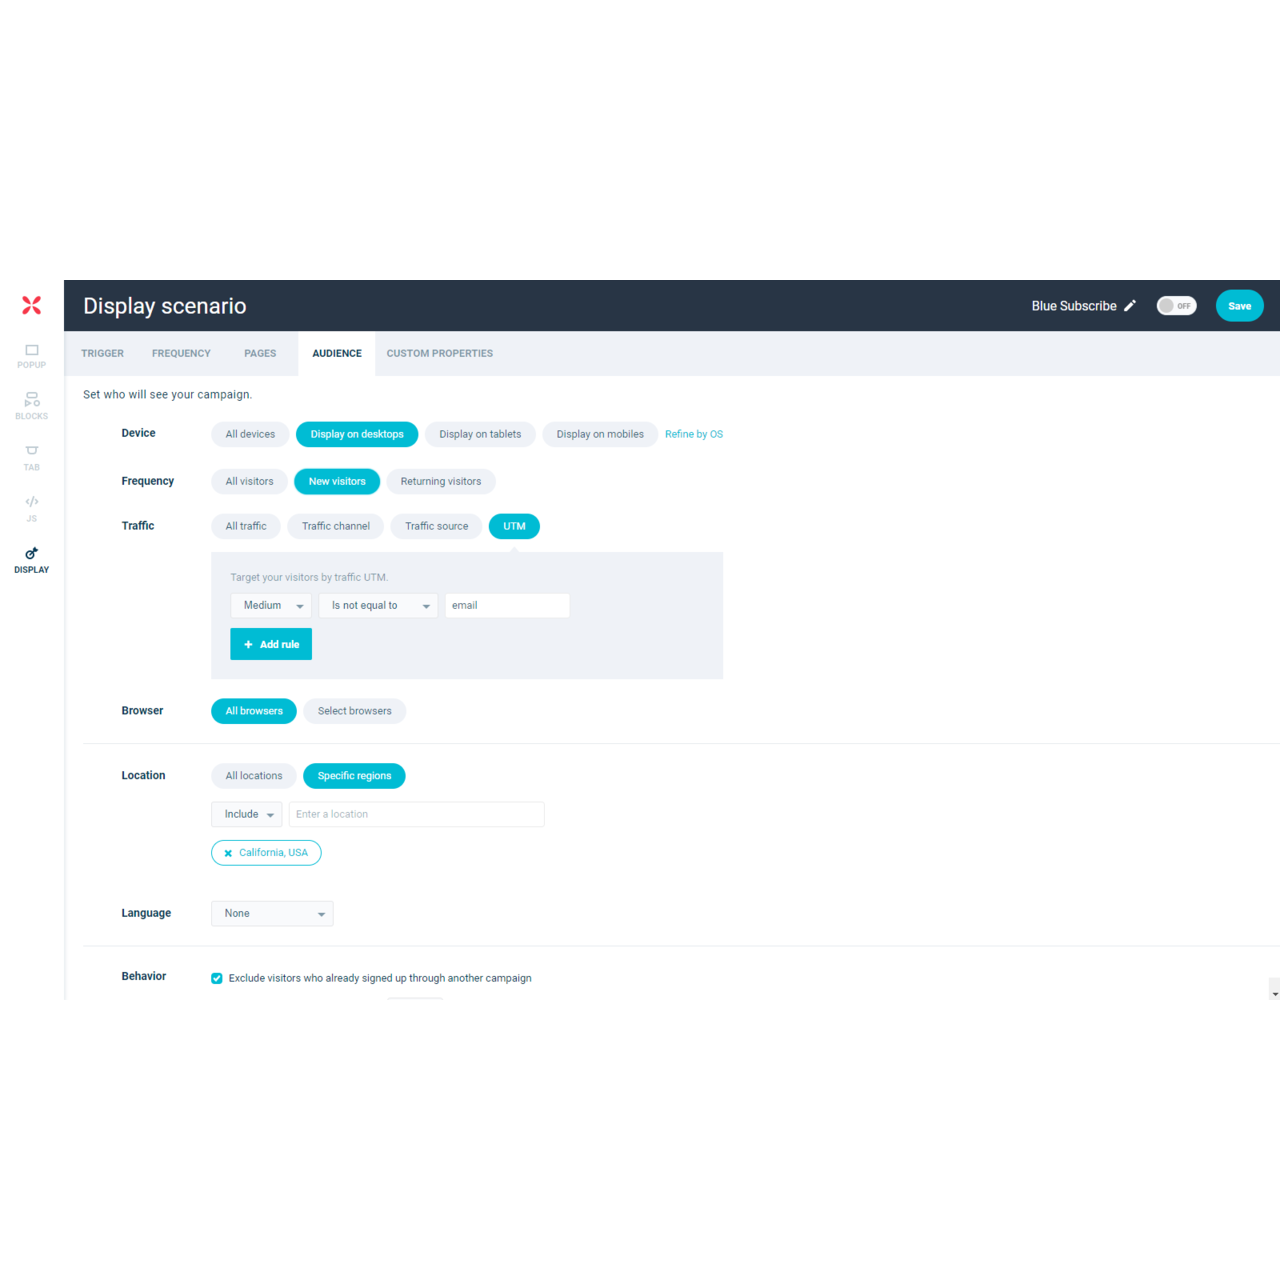Select the JS icon in the sidebar
This screenshot has height=1280, width=1280.
click(x=31, y=508)
